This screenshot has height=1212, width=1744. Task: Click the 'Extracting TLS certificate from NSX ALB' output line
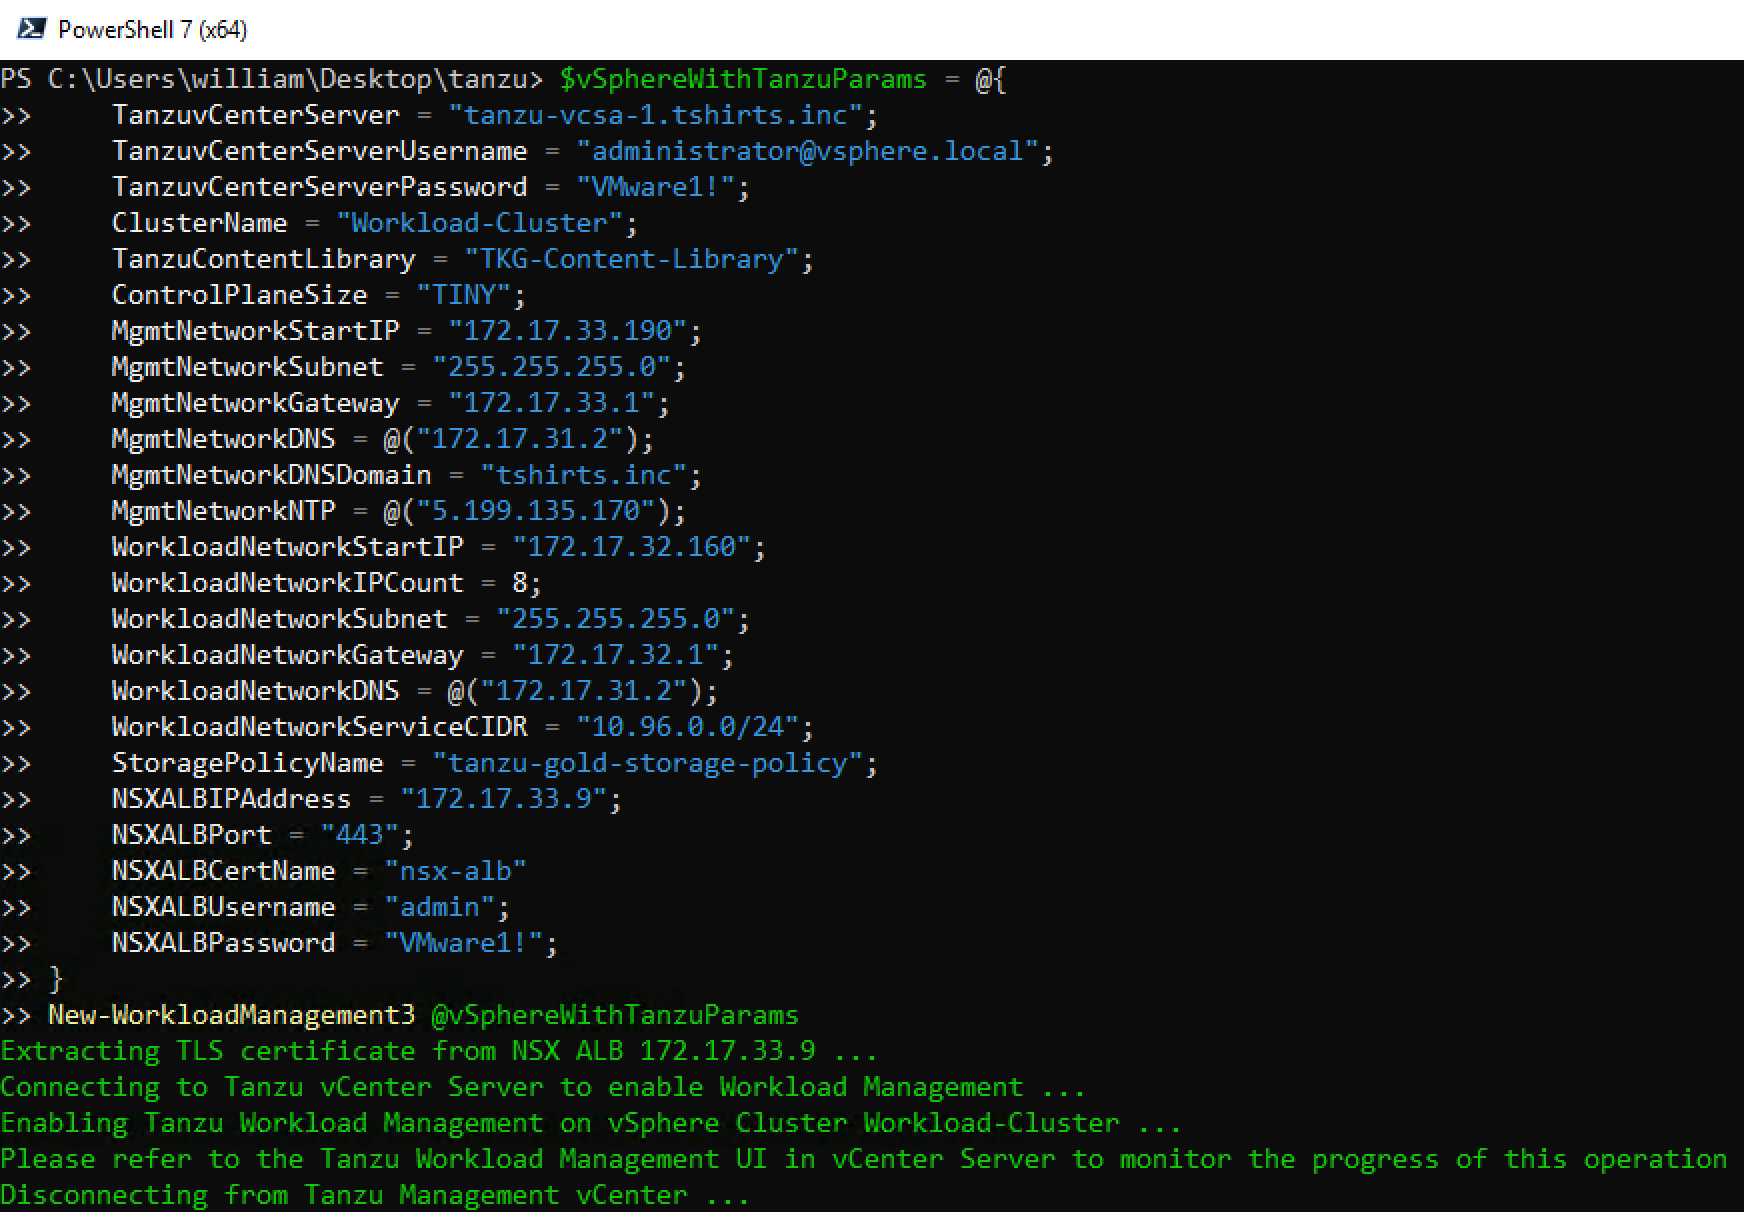[439, 1051]
